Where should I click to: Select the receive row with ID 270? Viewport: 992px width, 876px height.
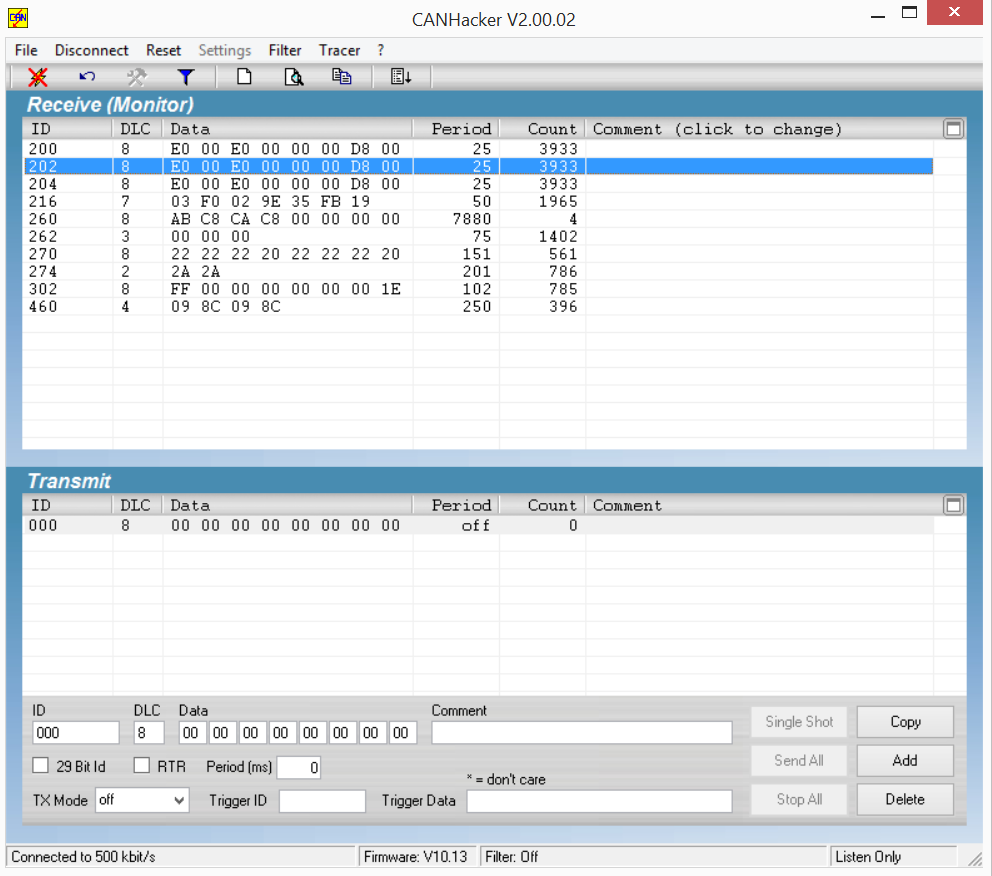(478, 254)
